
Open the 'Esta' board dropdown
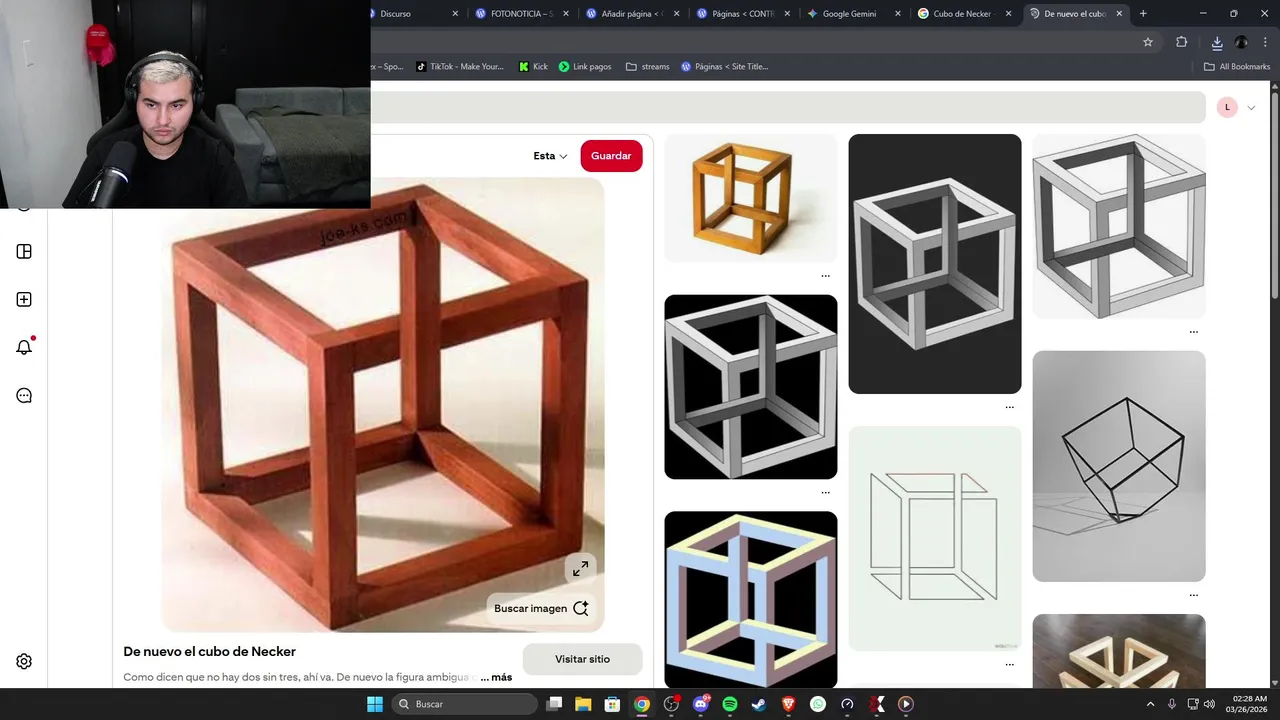[x=550, y=156]
